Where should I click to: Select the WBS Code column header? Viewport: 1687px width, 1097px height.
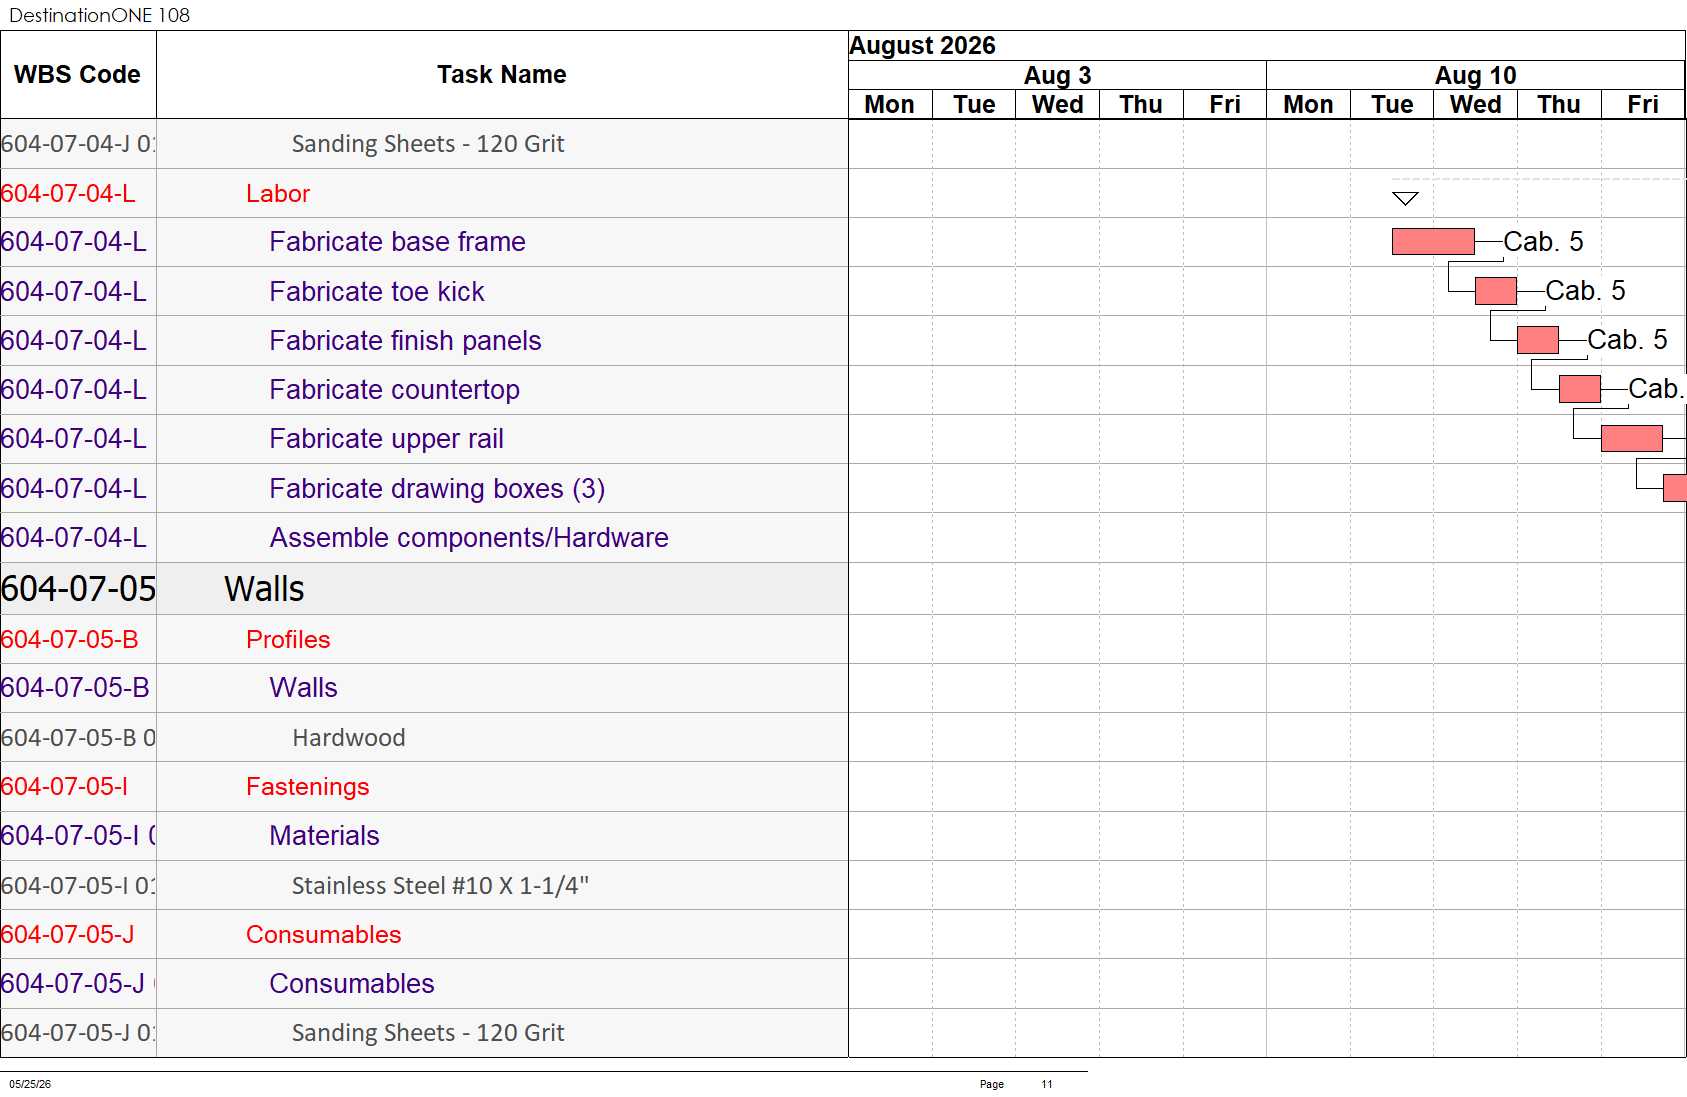[x=77, y=75]
